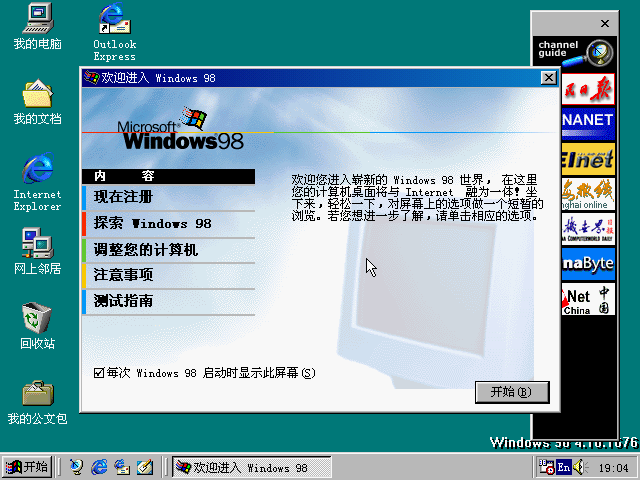Click the 19:04 system clock
640x480 pixels.
613,468
